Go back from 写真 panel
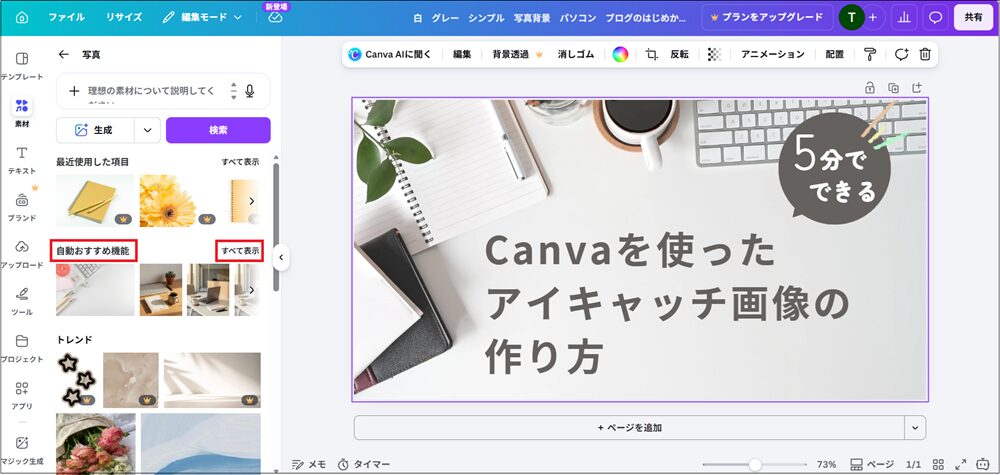This screenshot has height=475, width=1000. (63, 55)
